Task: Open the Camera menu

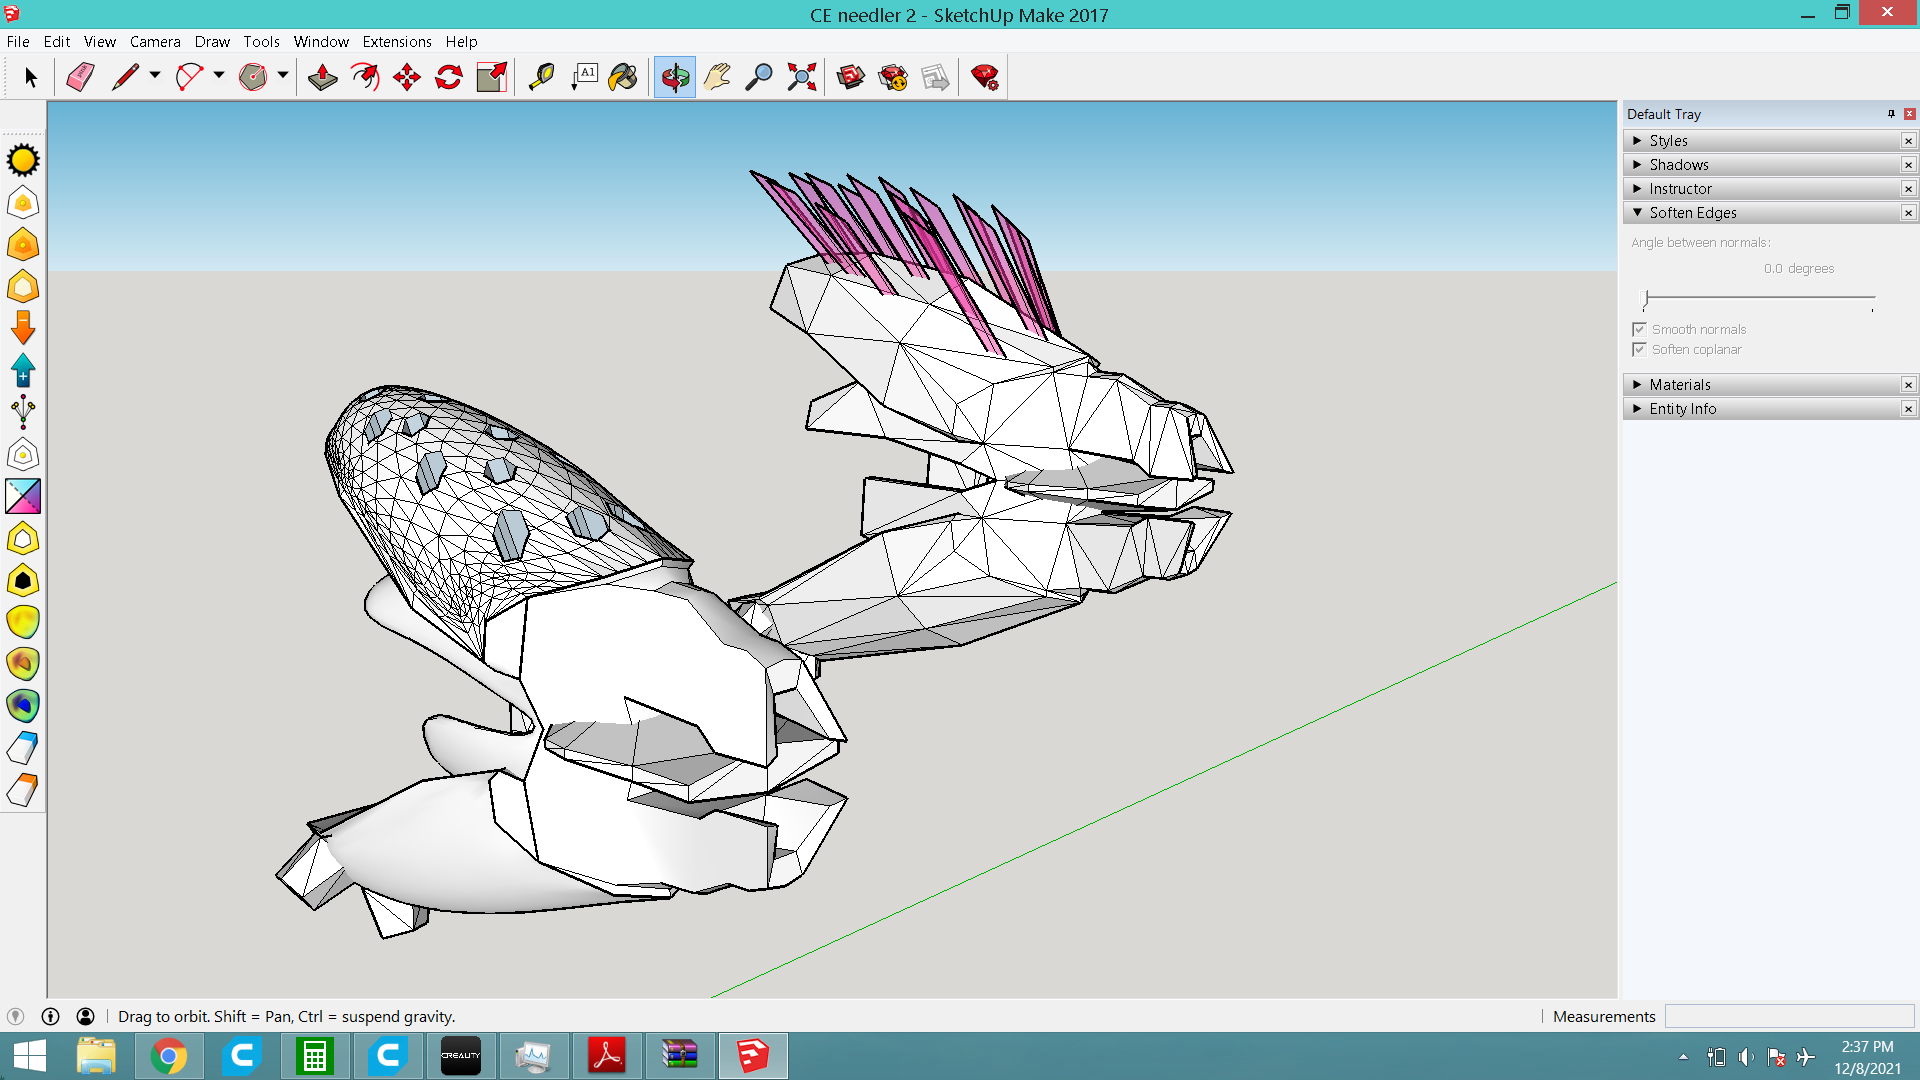Action: click(155, 42)
